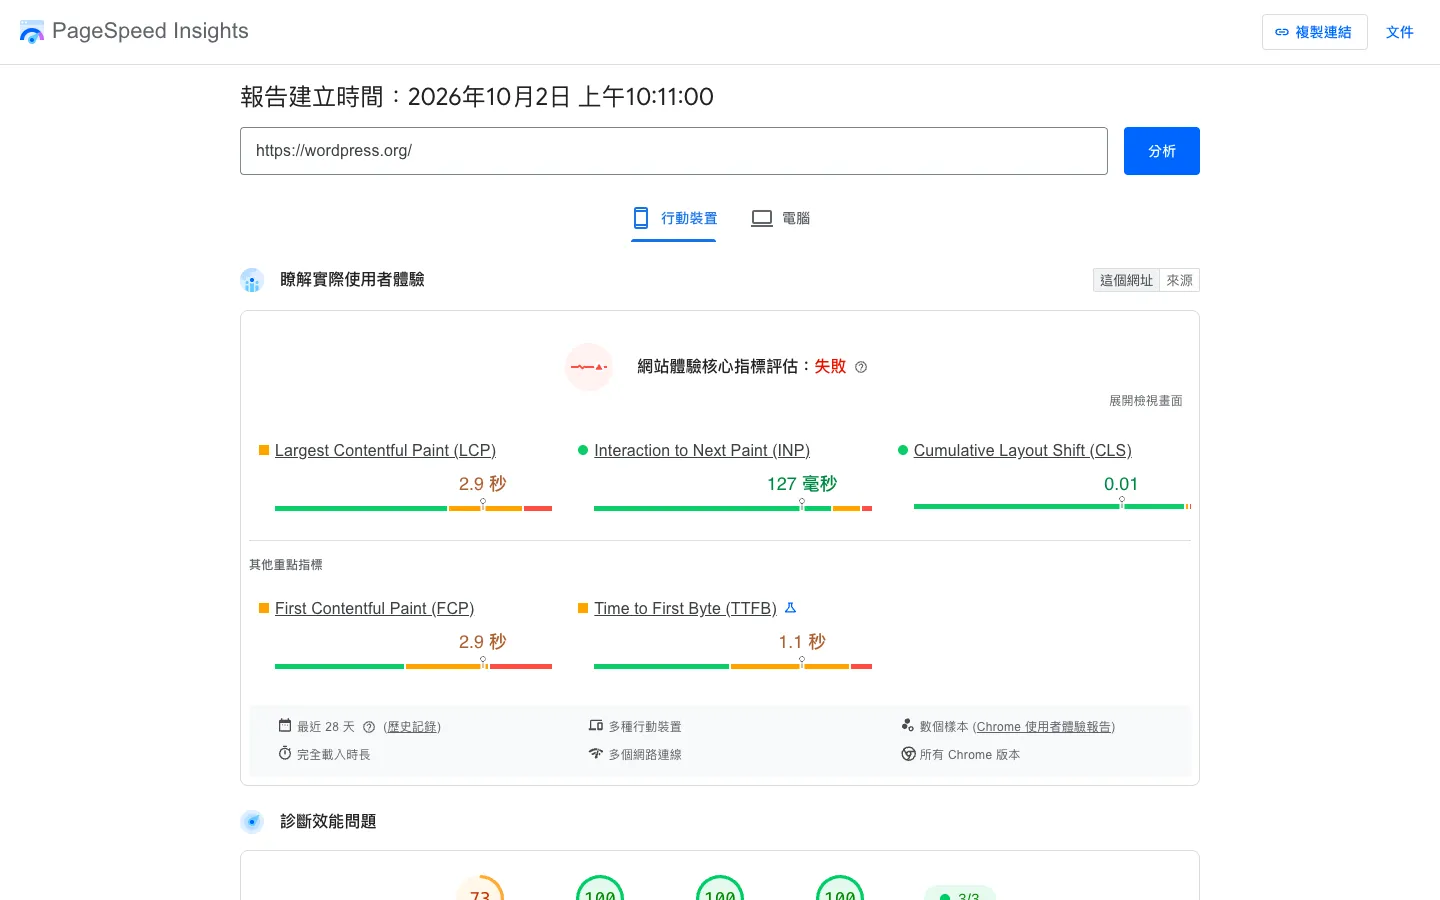Click the calendar icon beside 最近 28 天
Image resolution: width=1440 pixels, height=900 pixels.
[285, 726]
